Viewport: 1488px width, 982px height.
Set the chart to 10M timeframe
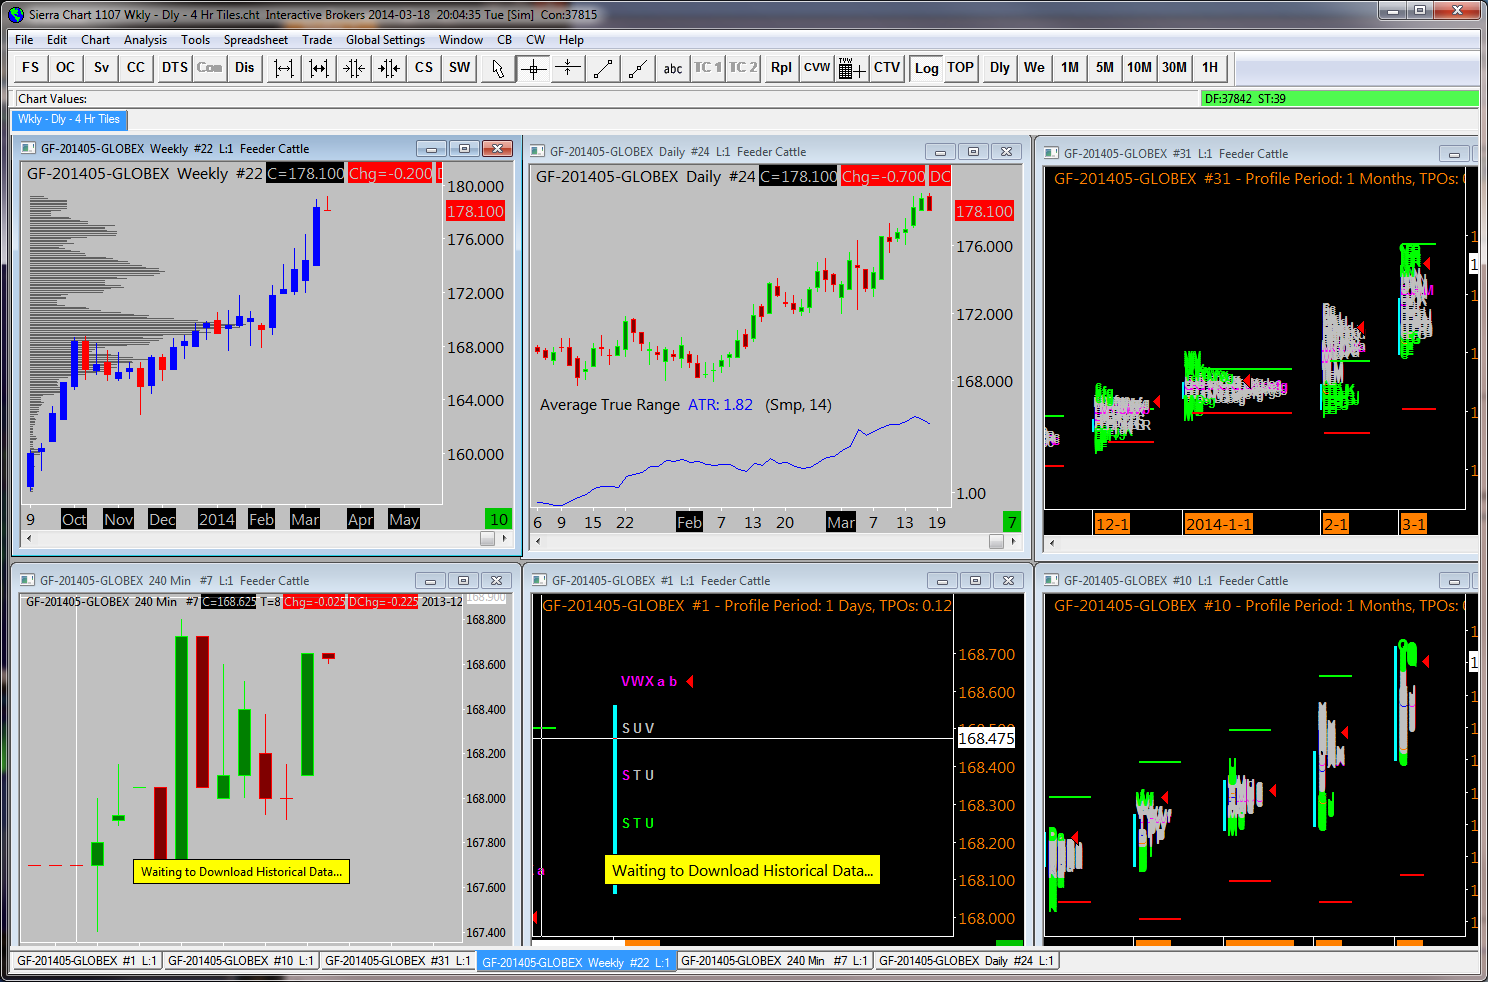(1140, 68)
